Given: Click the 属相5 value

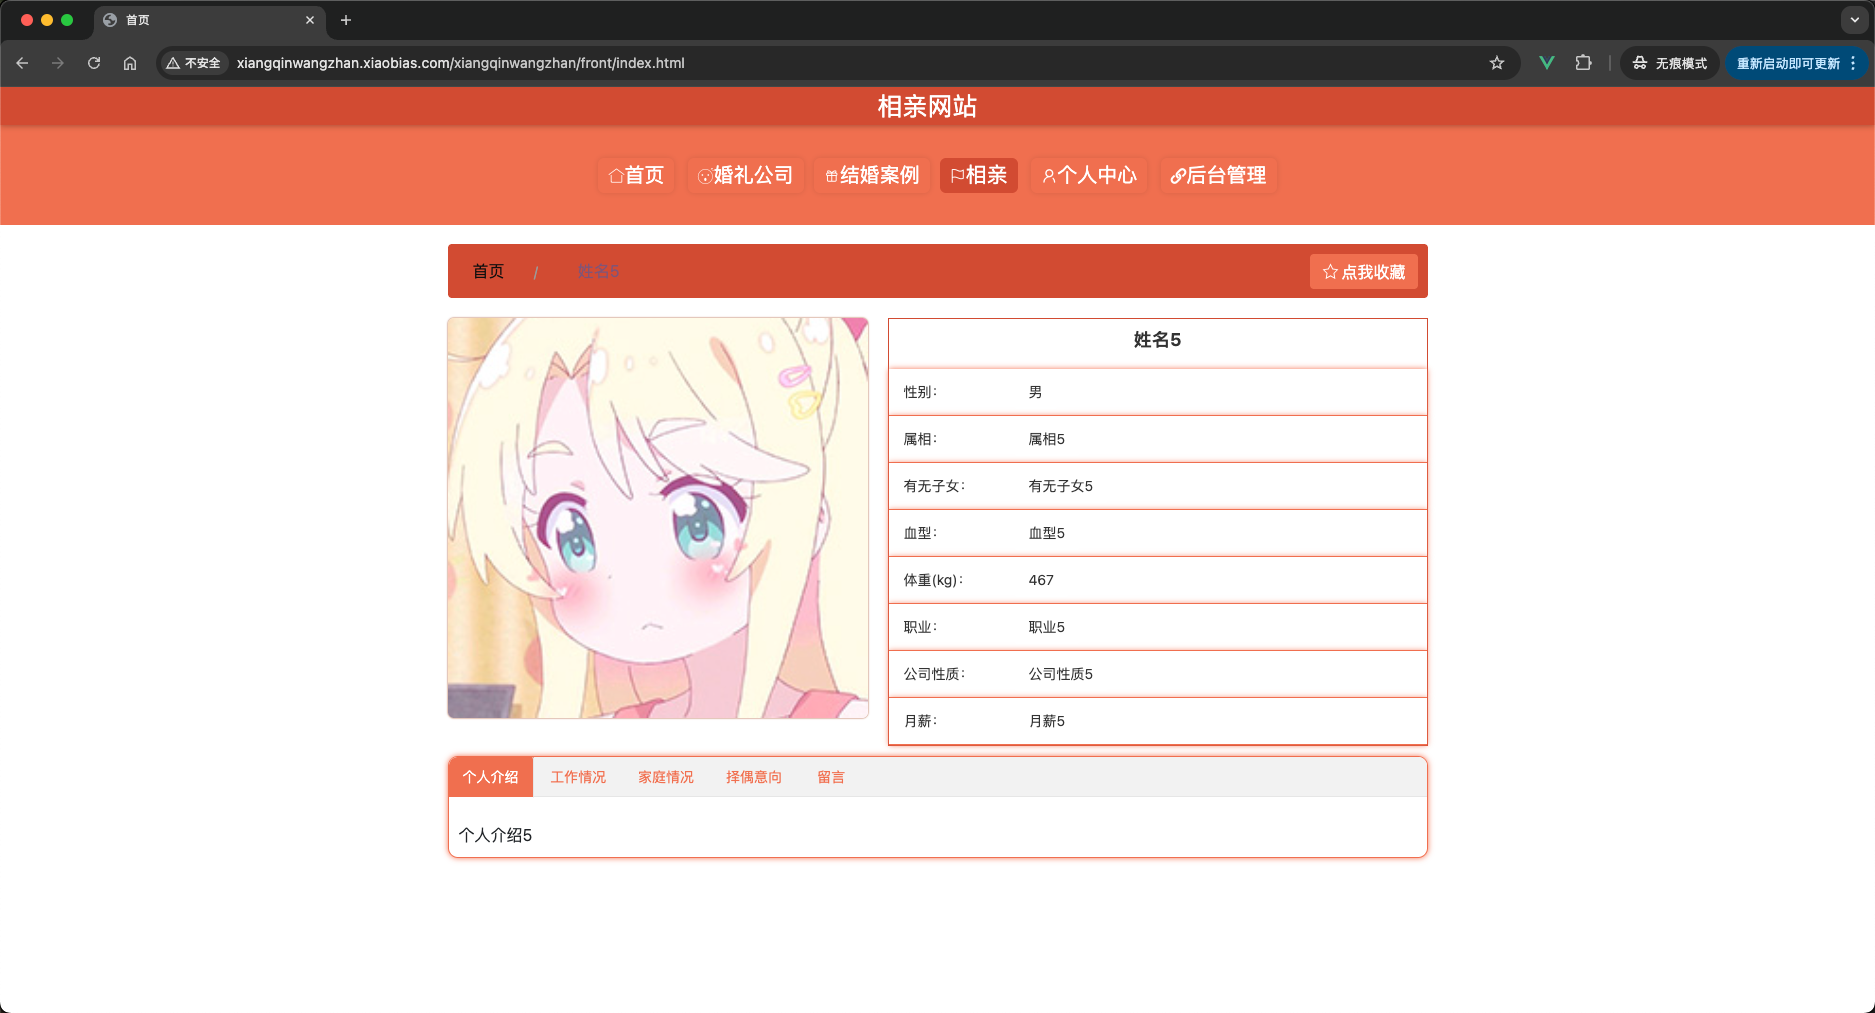Looking at the screenshot, I should 1047,439.
